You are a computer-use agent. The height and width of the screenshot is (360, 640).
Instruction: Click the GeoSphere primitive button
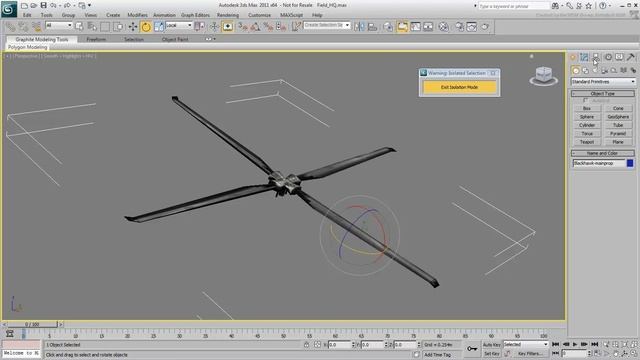(x=618, y=117)
